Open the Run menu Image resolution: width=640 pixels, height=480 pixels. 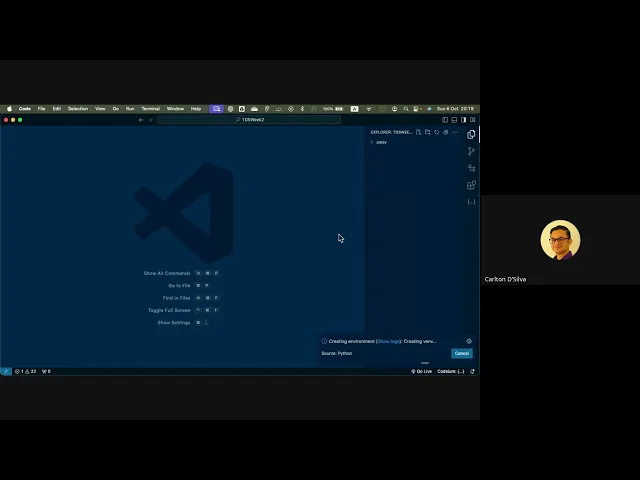coord(130,109)
